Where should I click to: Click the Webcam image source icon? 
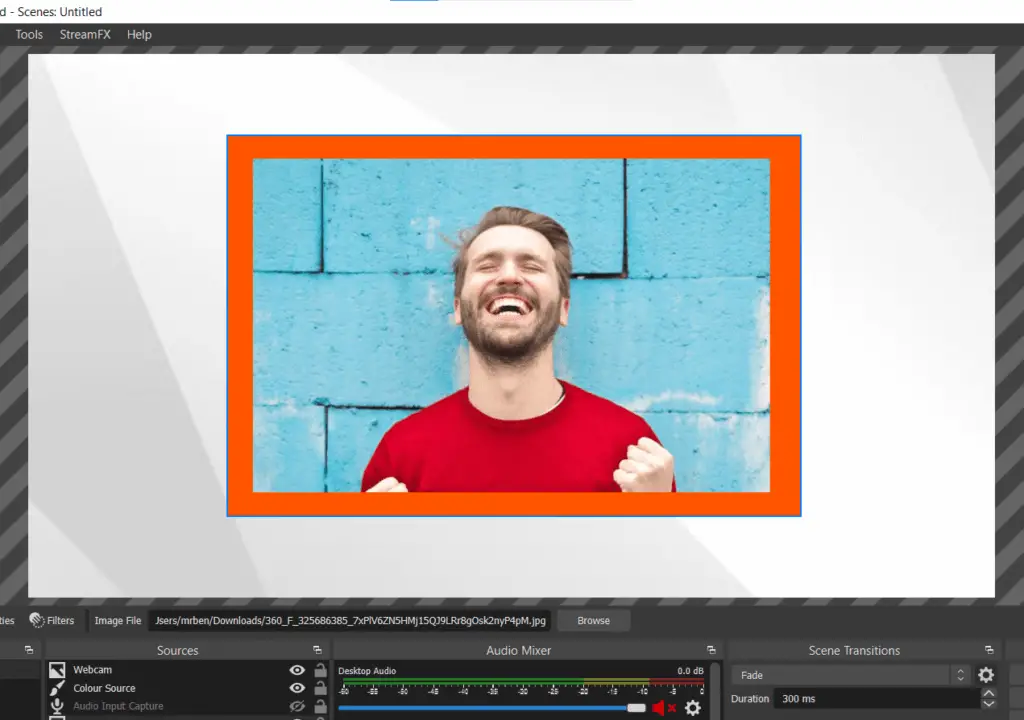click(x=57, y=670)
